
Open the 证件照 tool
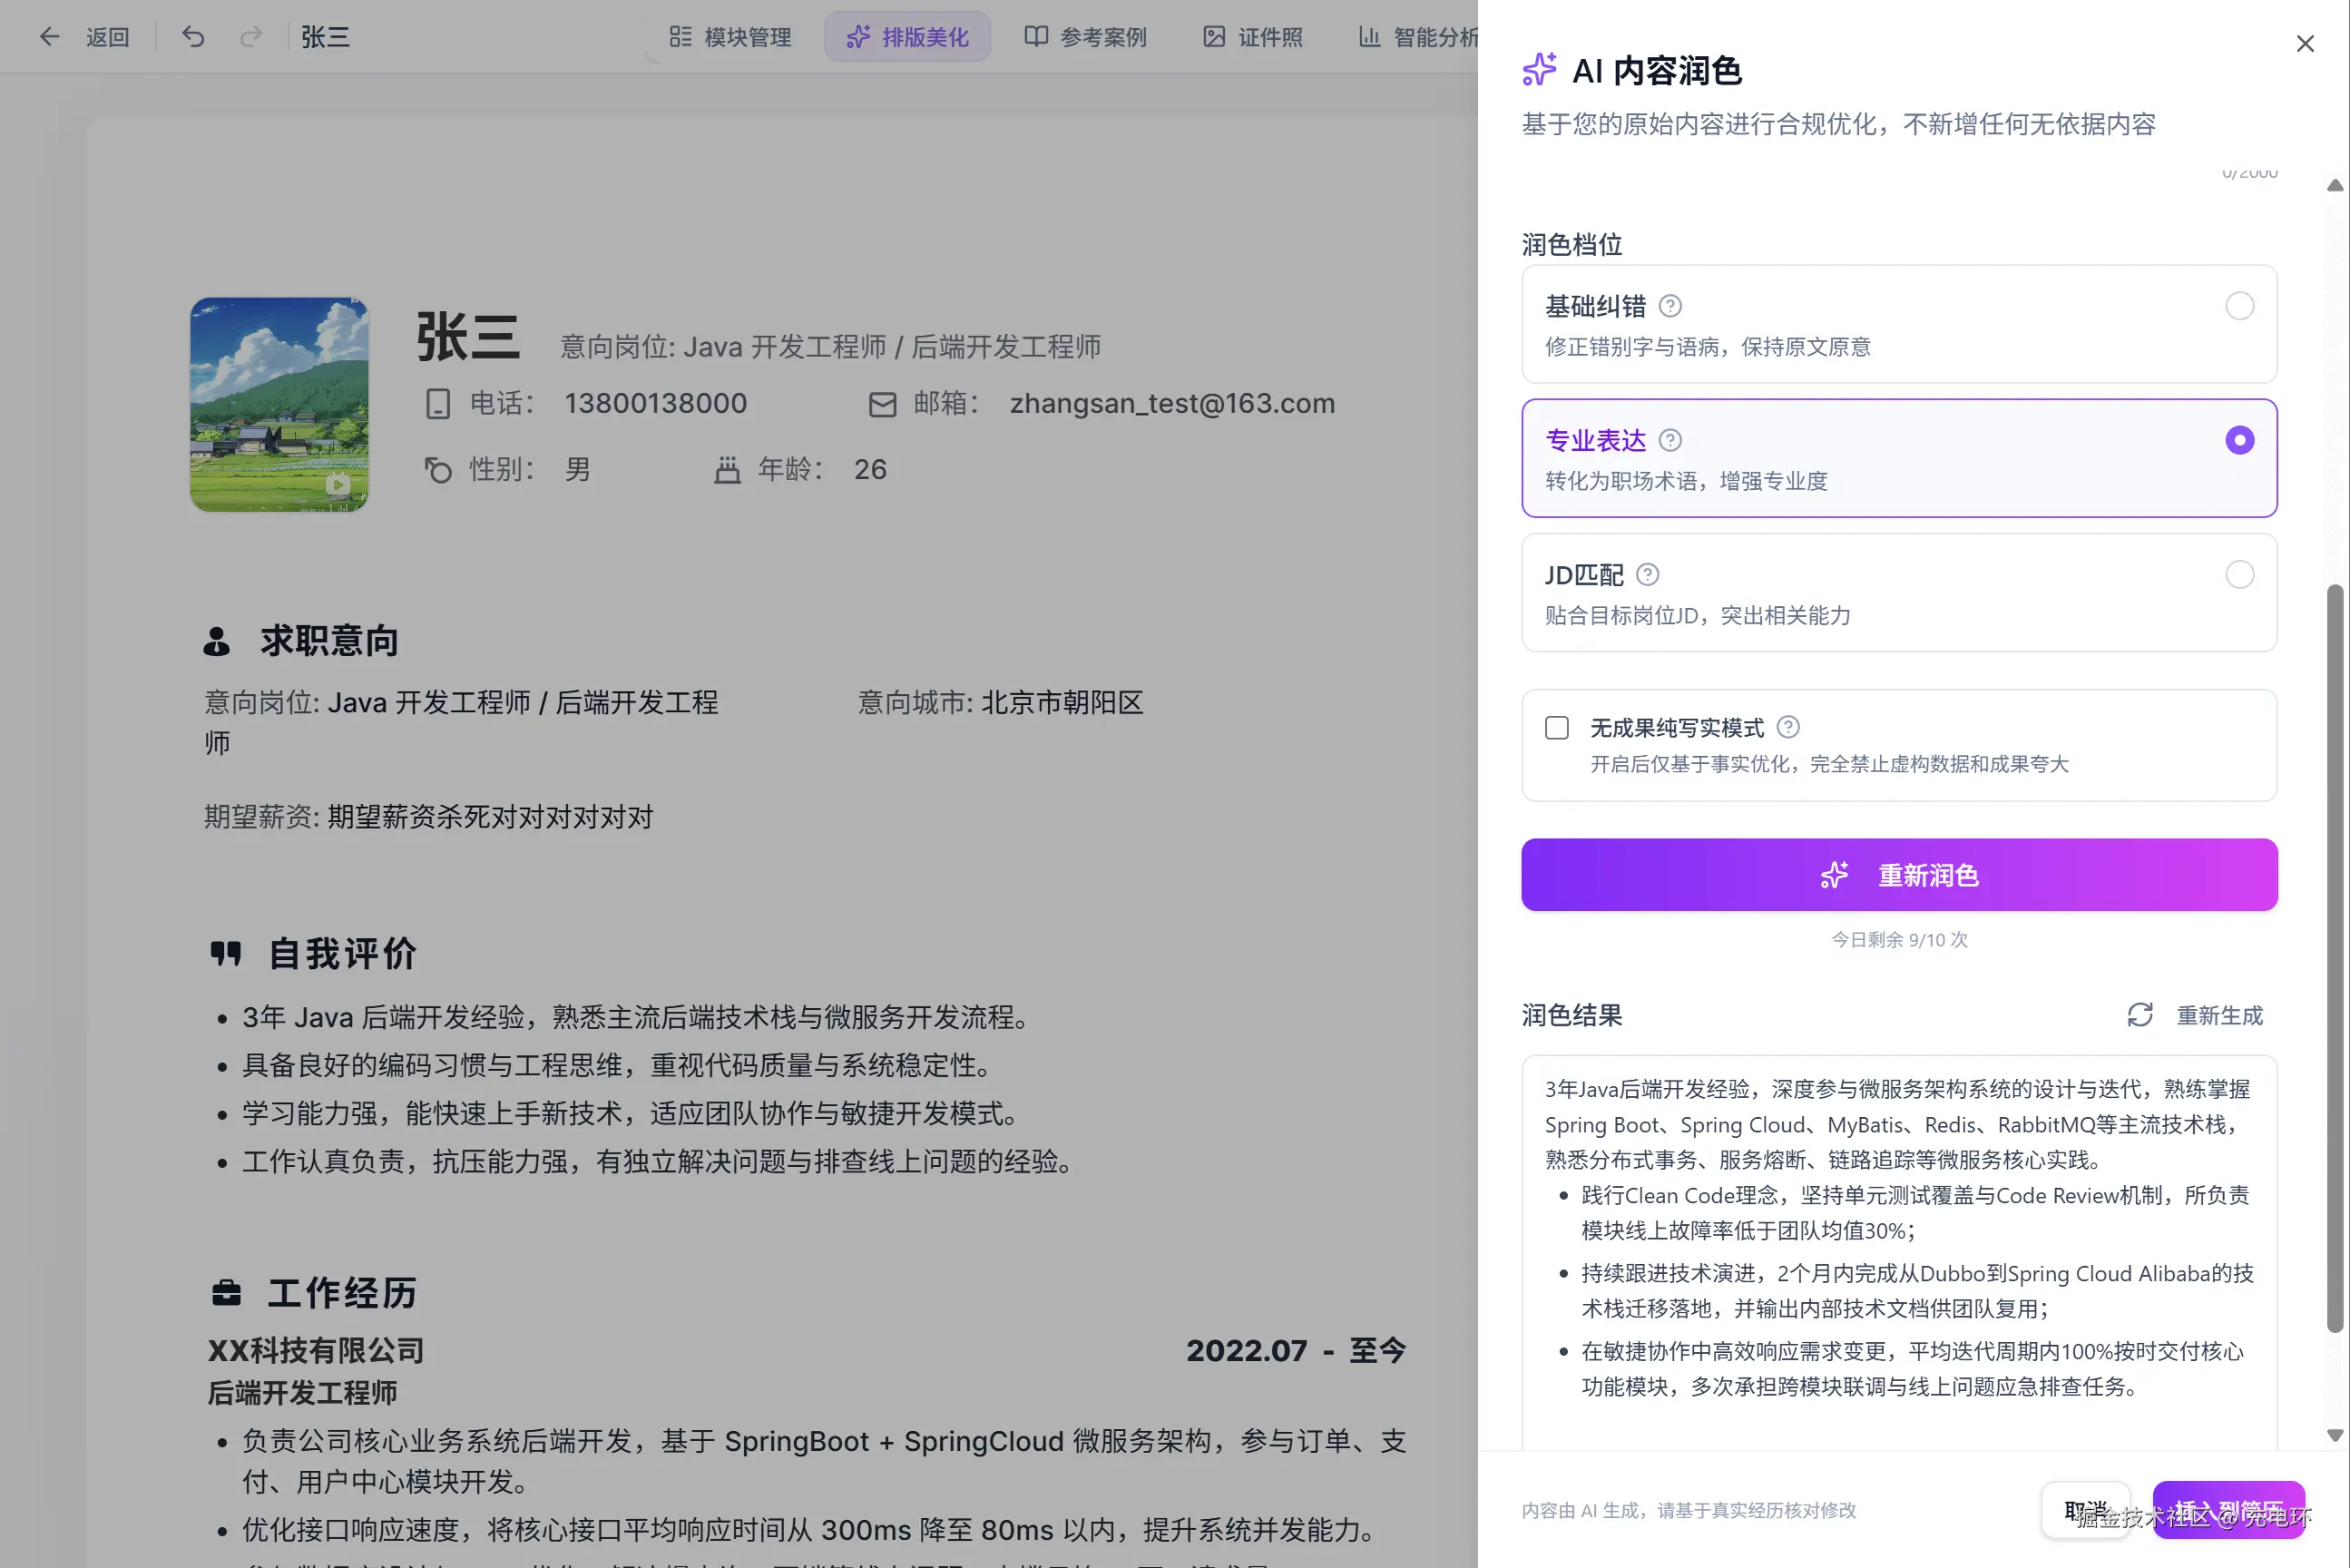tap(1252, 37)
